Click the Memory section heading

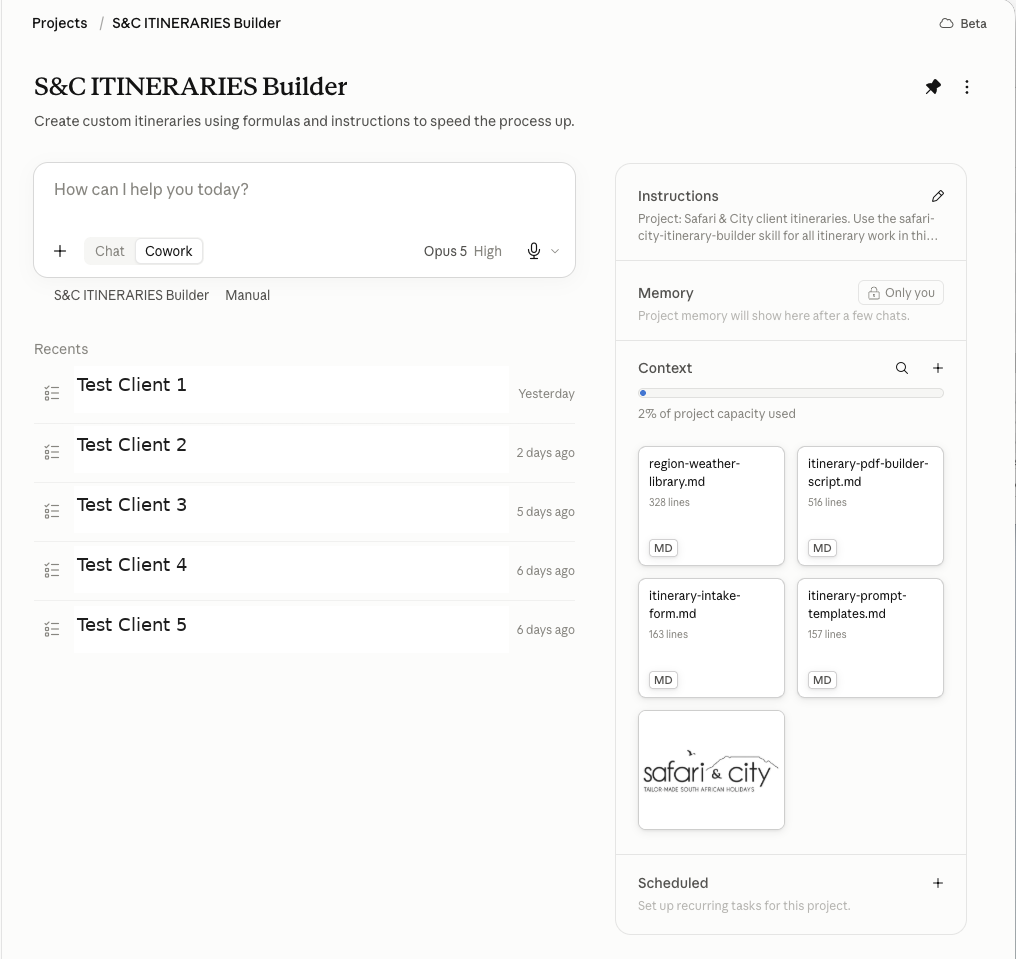coord(665,293)
